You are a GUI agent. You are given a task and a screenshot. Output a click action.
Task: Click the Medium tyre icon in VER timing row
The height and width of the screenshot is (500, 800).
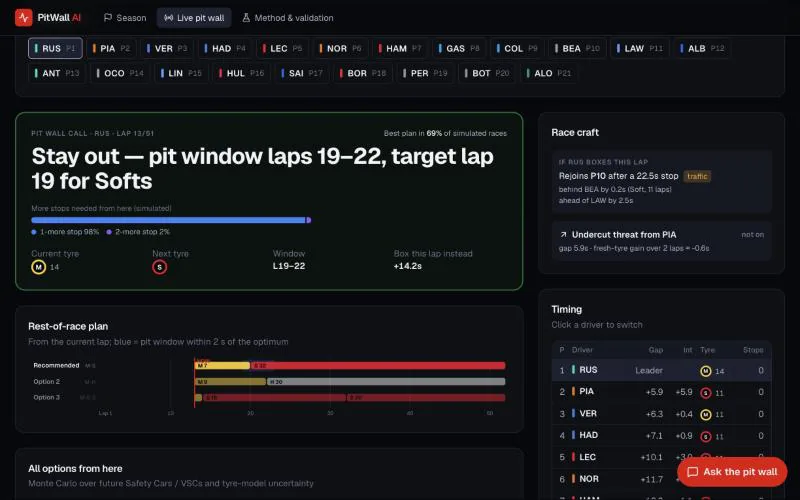706,414
